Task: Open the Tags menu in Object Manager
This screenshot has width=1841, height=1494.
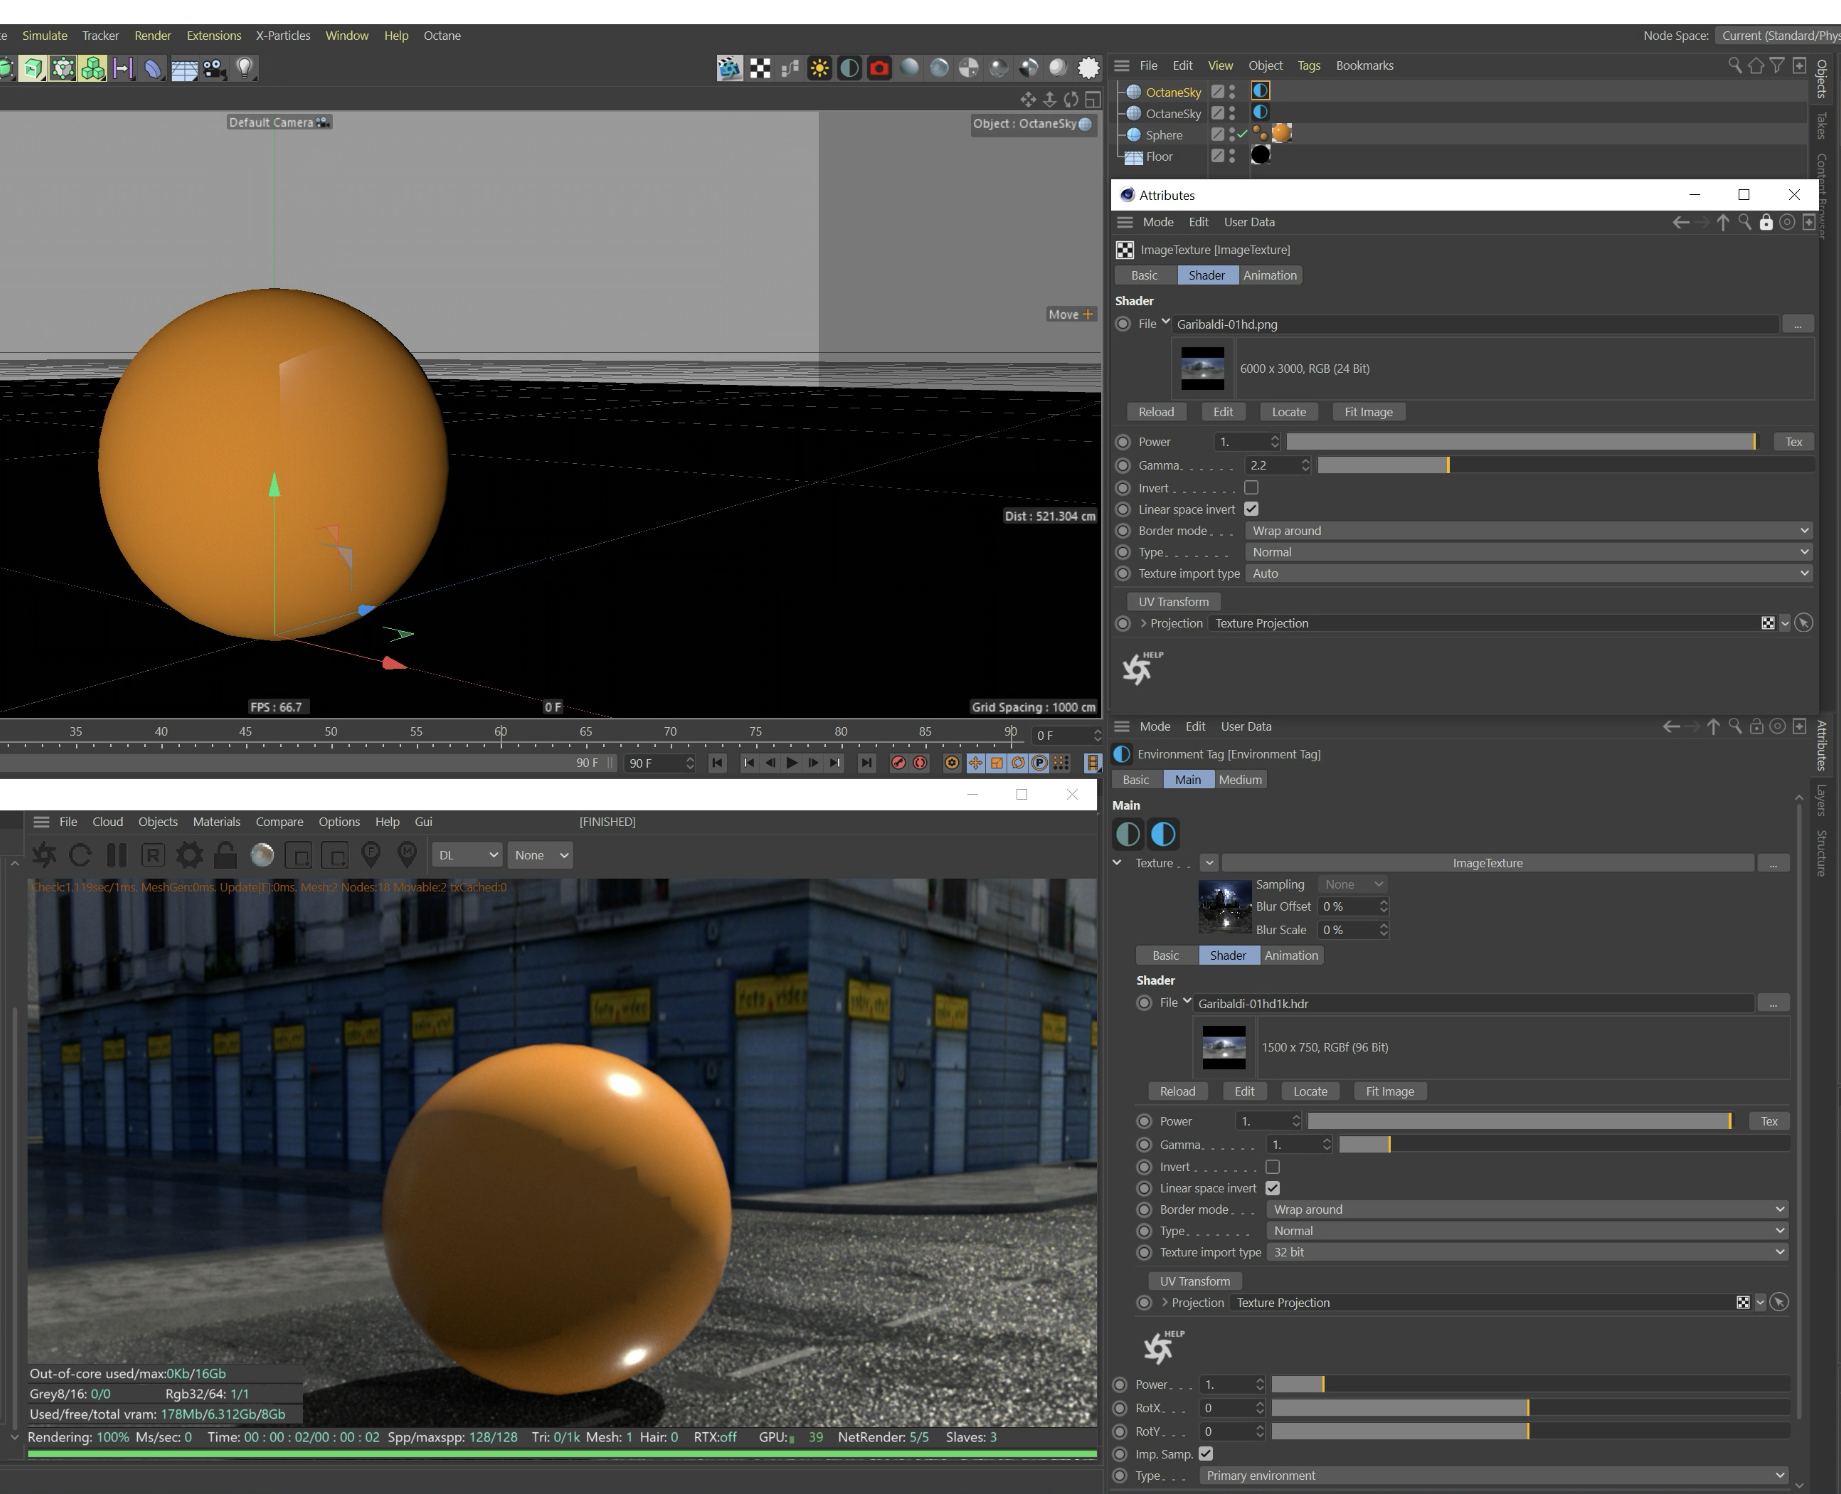Action: (x=1309, y=65)
